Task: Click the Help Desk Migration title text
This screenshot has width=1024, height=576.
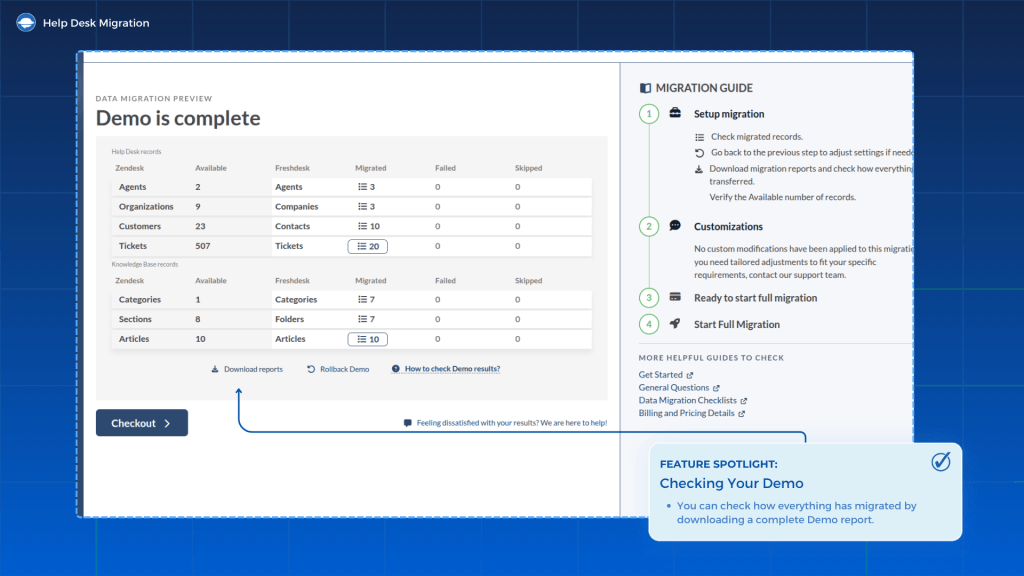Action: click(96, 23)
